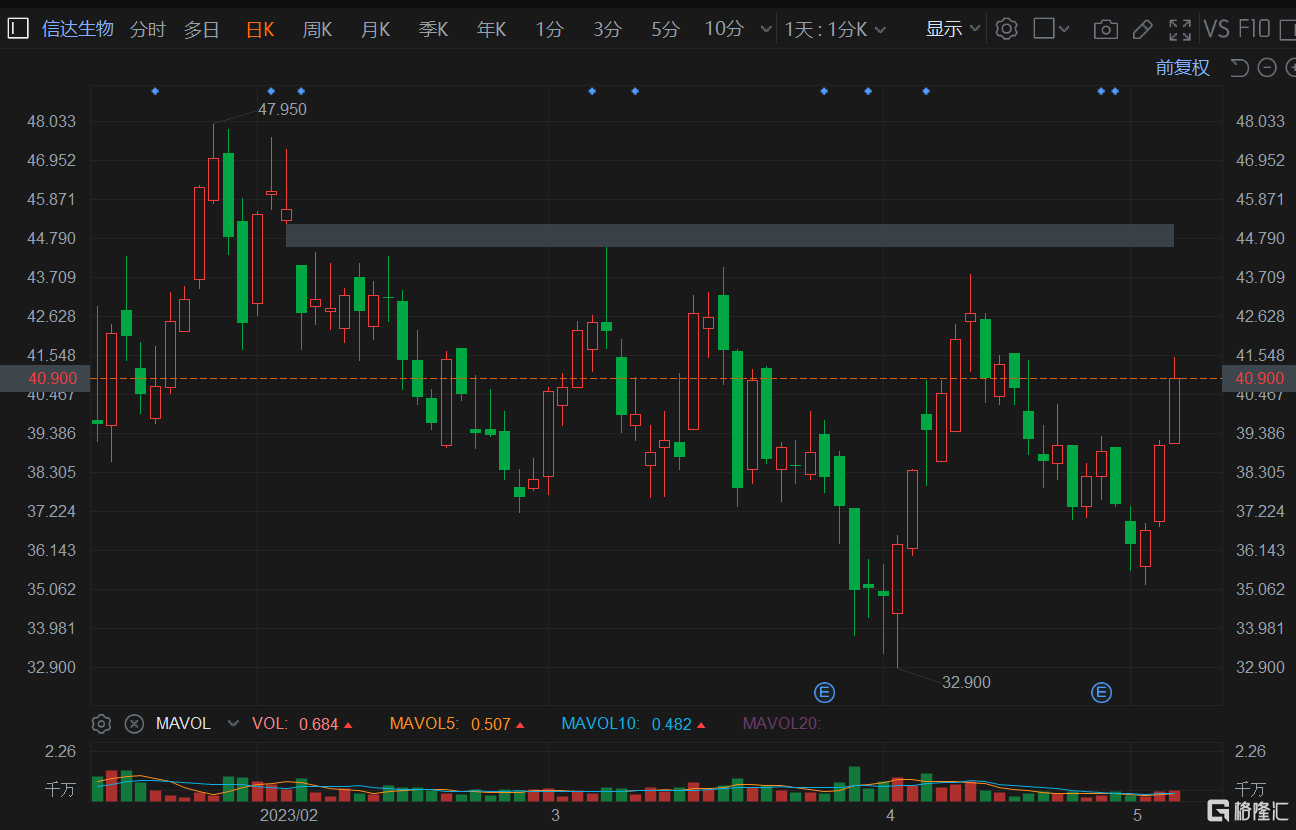Click the 47.950 high price label
The image size is (1296, 830).
click(x=282, y=110)
